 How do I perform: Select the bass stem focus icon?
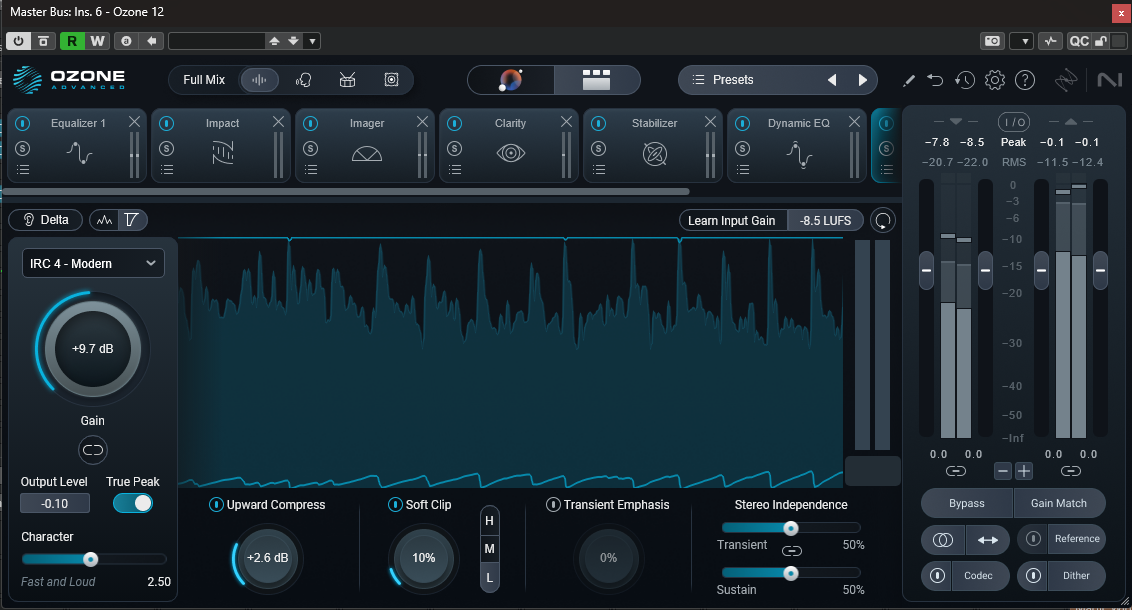(391, 79)
